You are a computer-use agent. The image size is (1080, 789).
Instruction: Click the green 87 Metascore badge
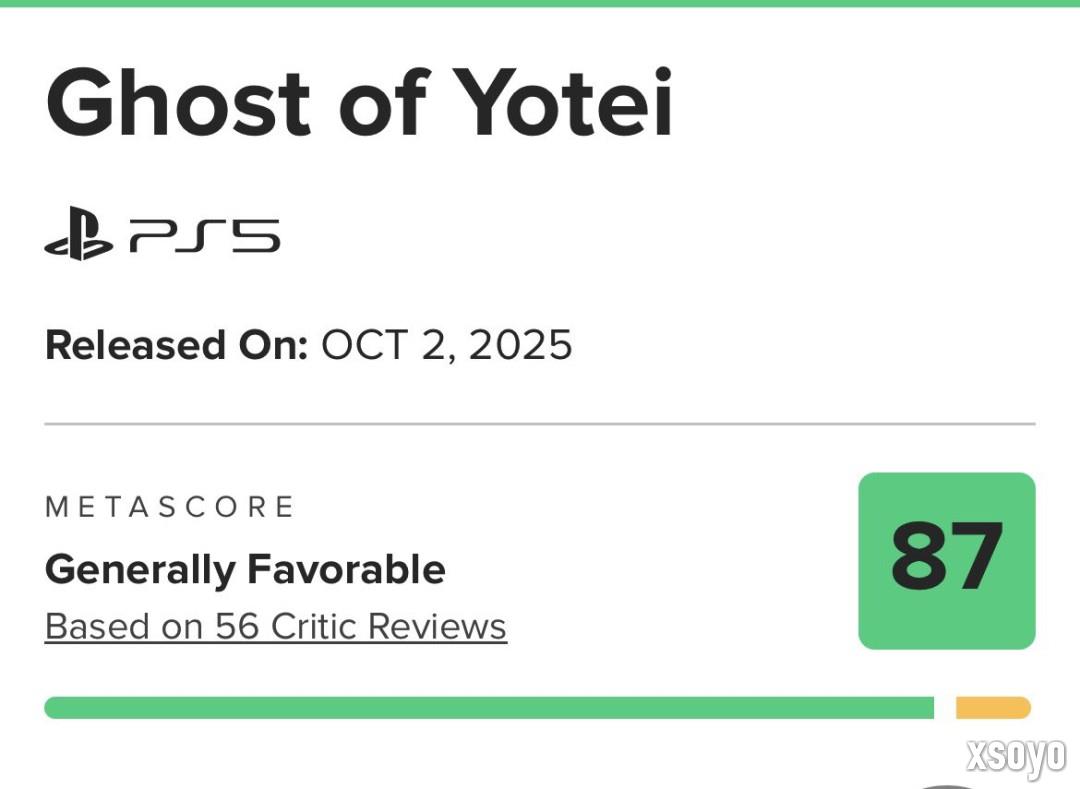click(946, 560)
